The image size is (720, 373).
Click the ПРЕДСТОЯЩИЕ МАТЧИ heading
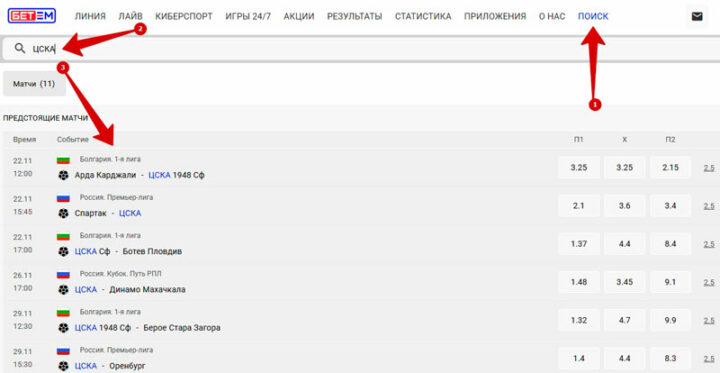point(45,118)
